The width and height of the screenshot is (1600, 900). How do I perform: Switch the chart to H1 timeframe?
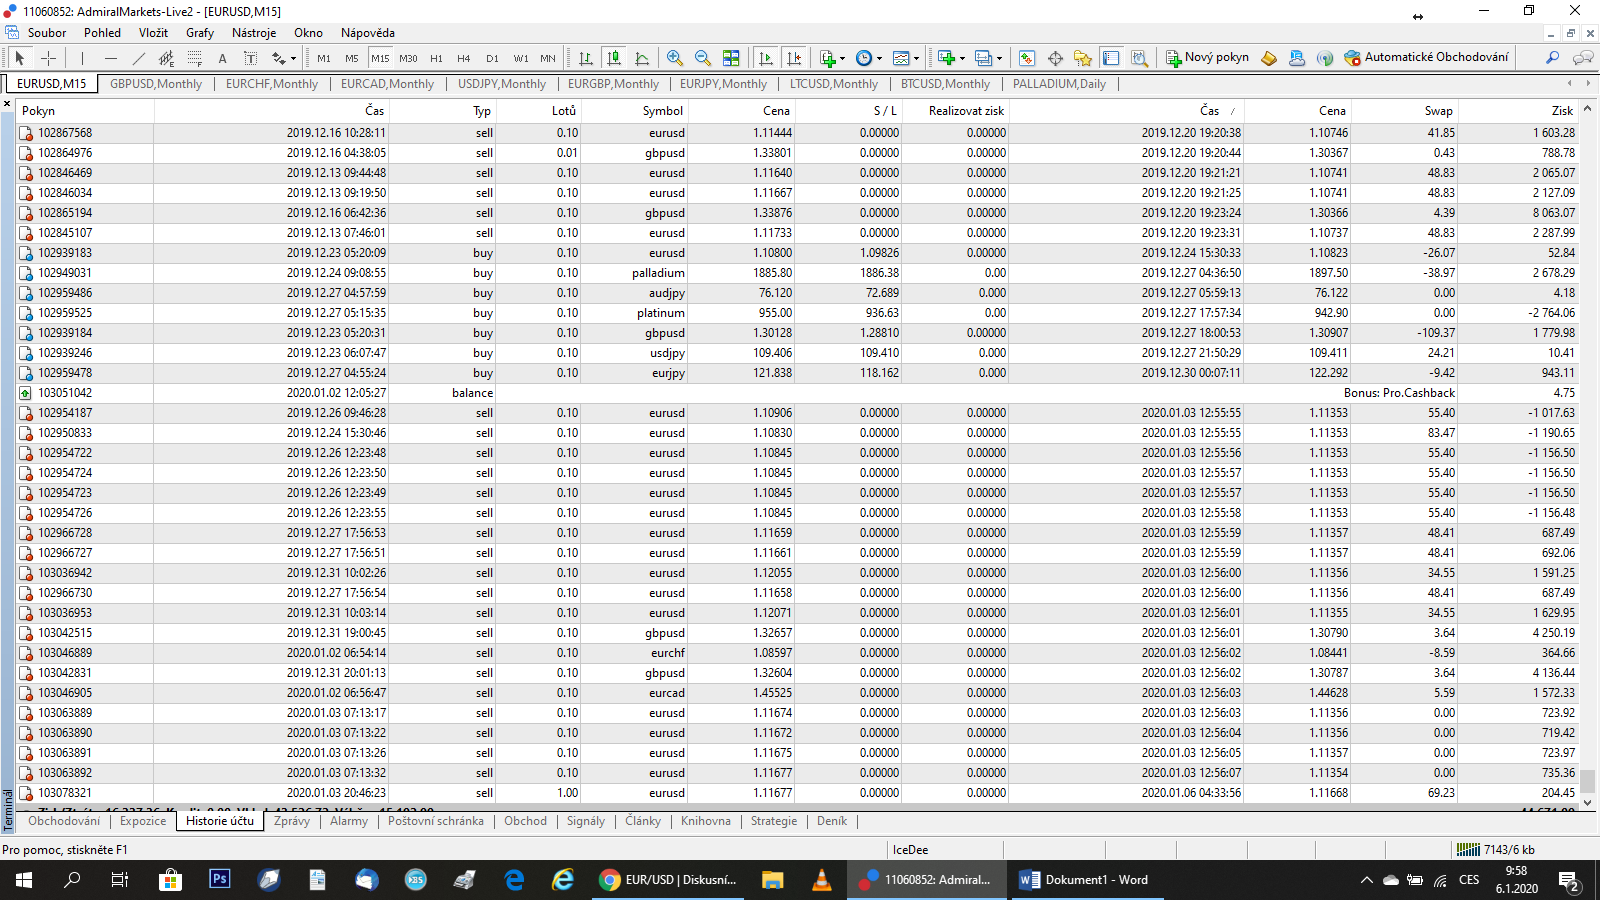[436, 58]
